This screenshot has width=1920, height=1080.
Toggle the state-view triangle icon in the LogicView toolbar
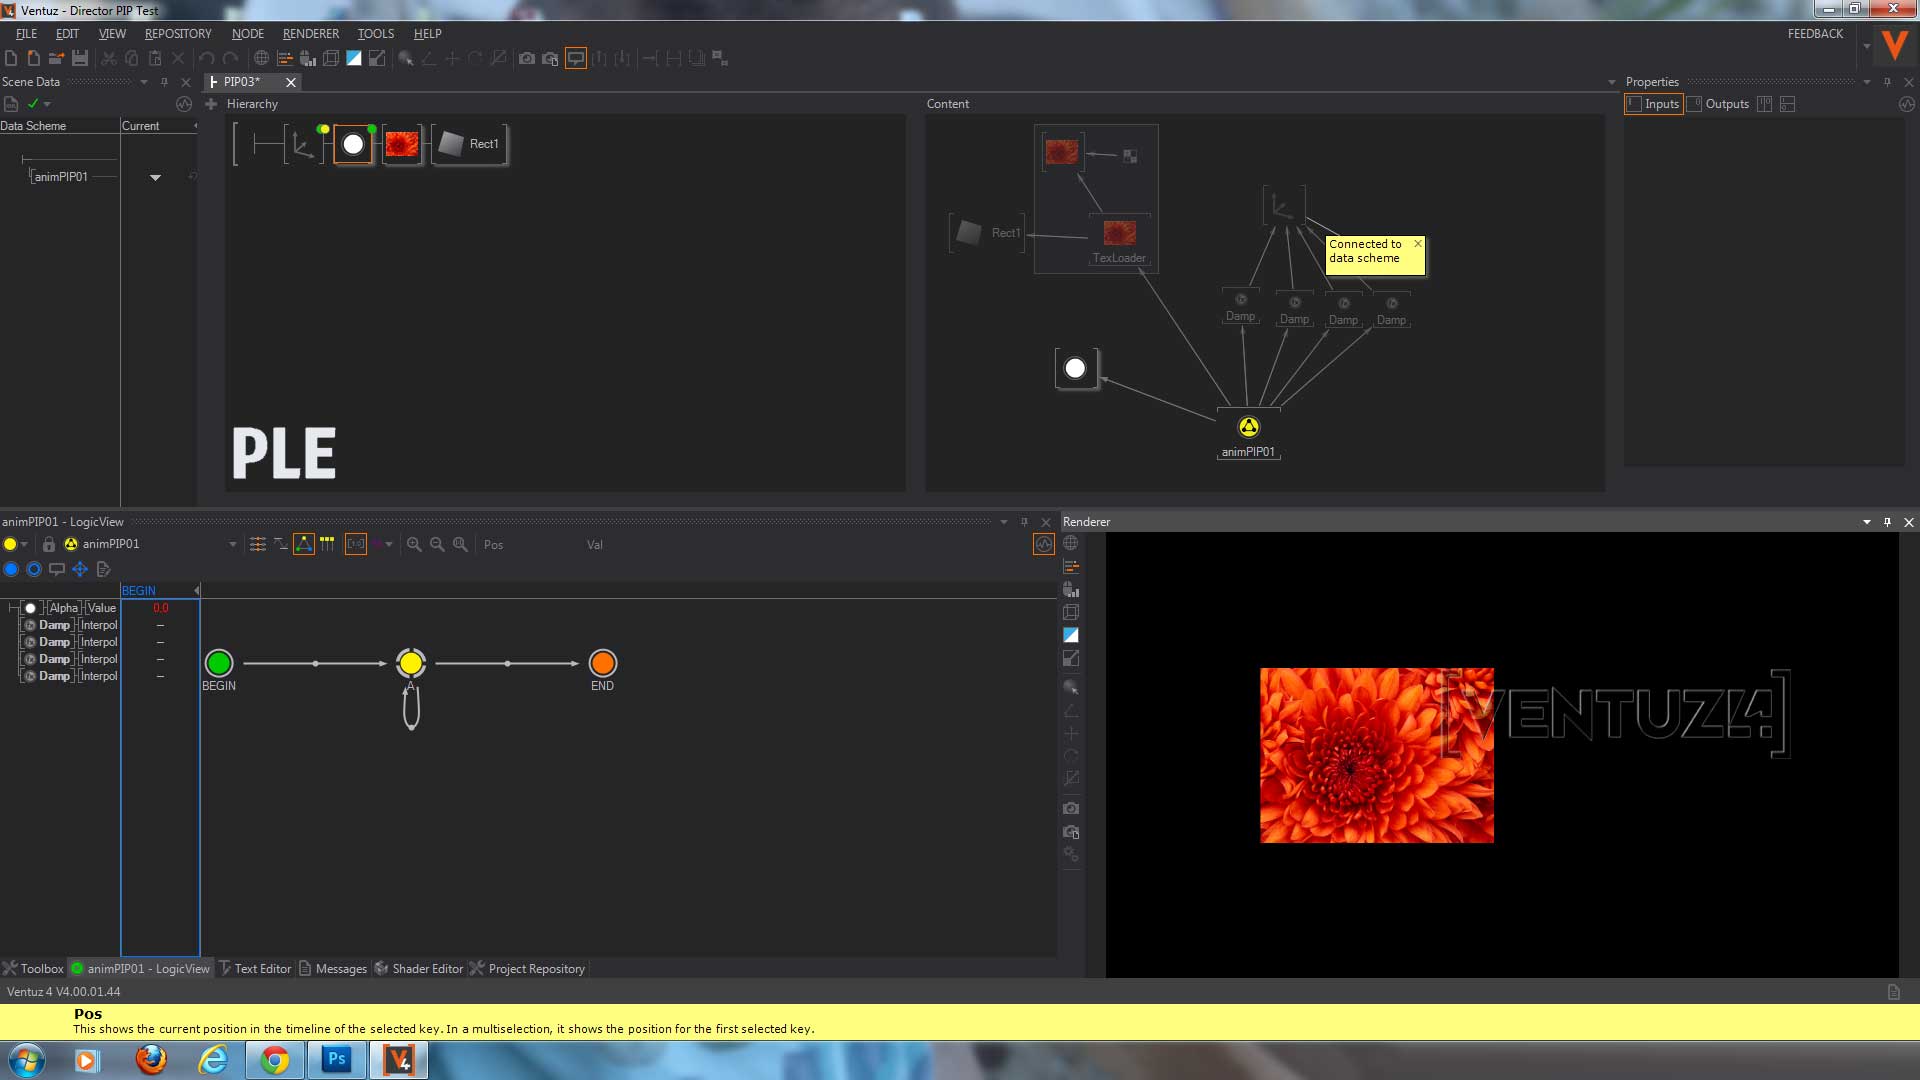[x=304, y=544]
